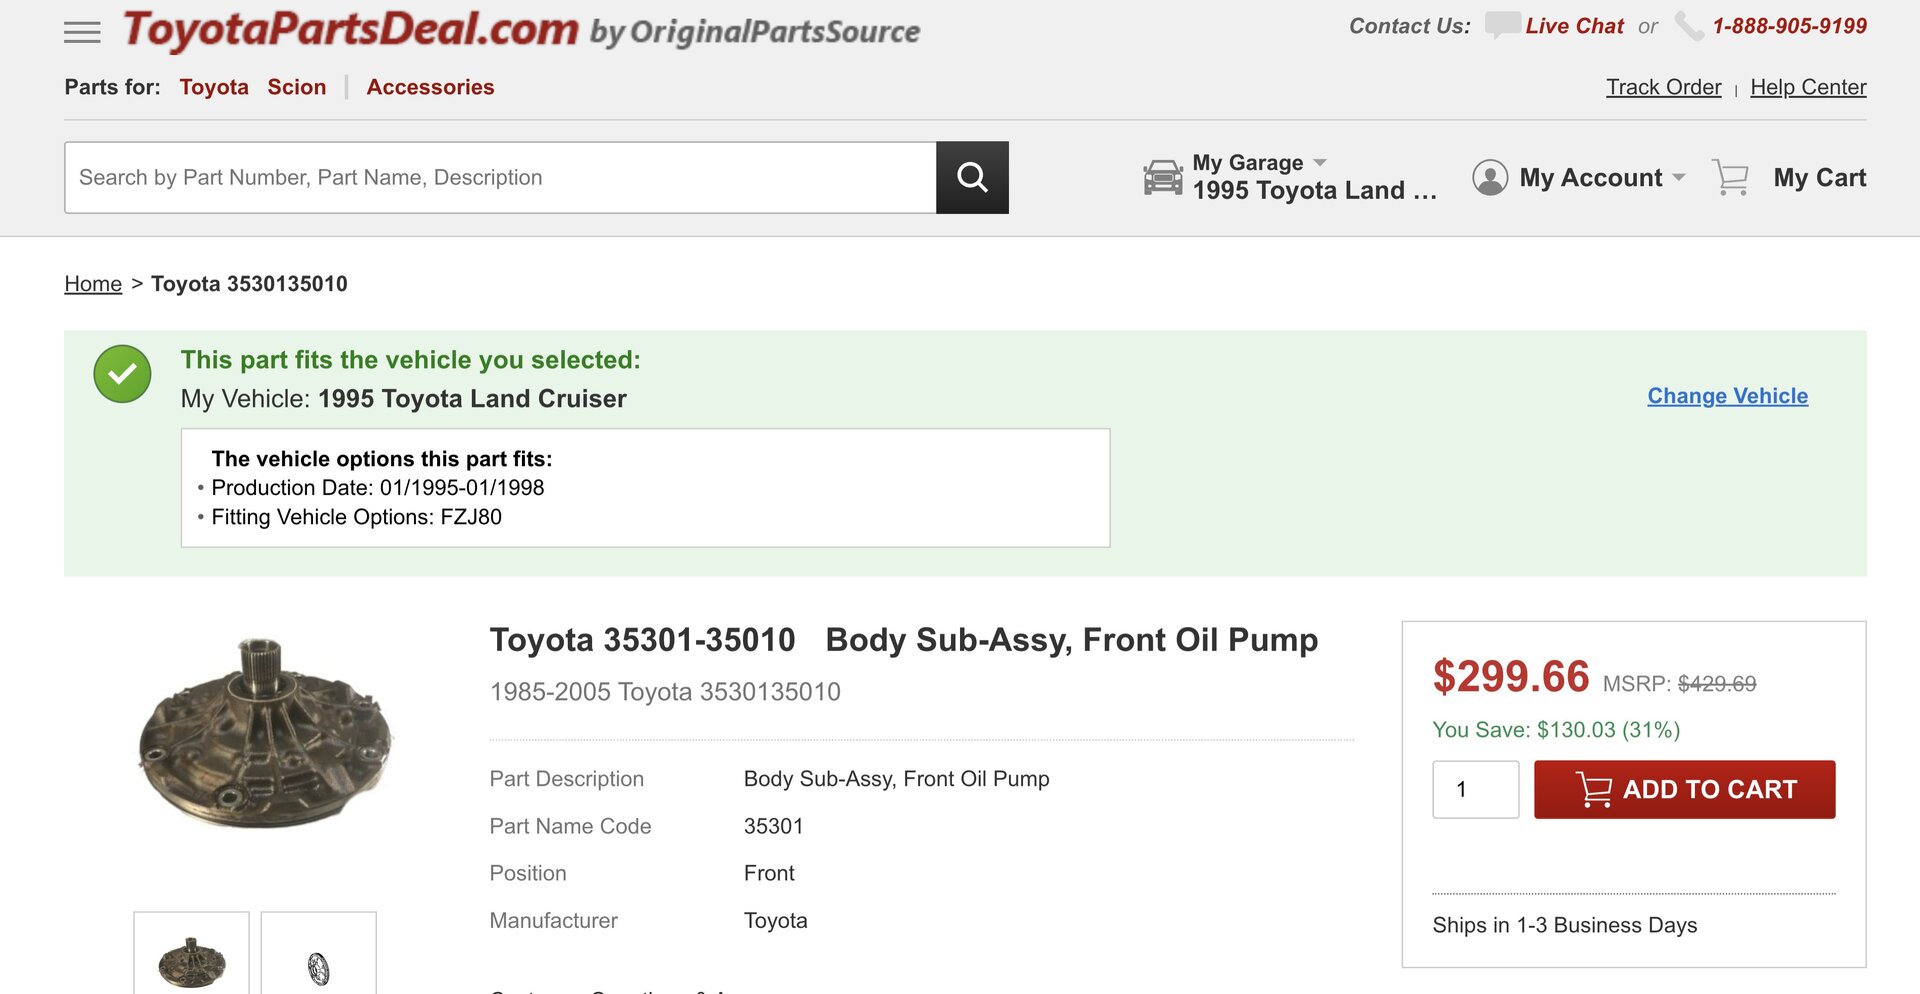
Task: Open the My Cart shopping cart icon
Action: coord(1730,177)
